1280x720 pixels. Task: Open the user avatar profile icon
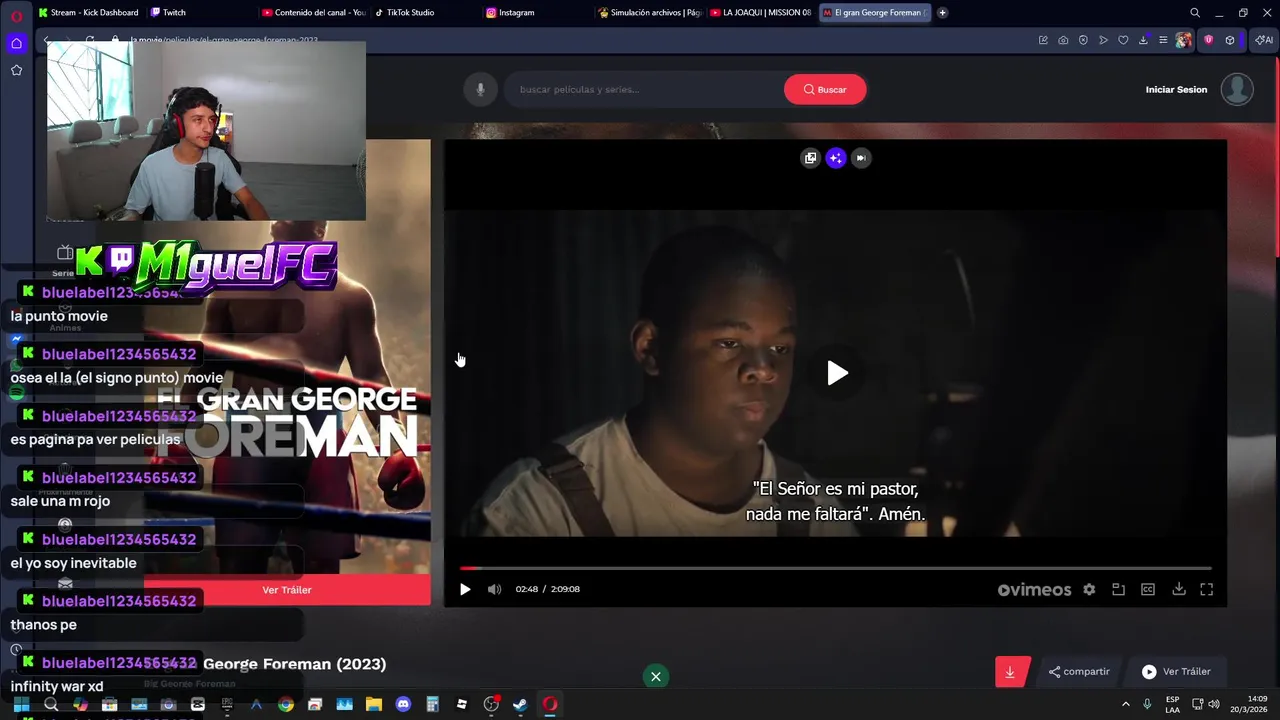coord(1237,89)
